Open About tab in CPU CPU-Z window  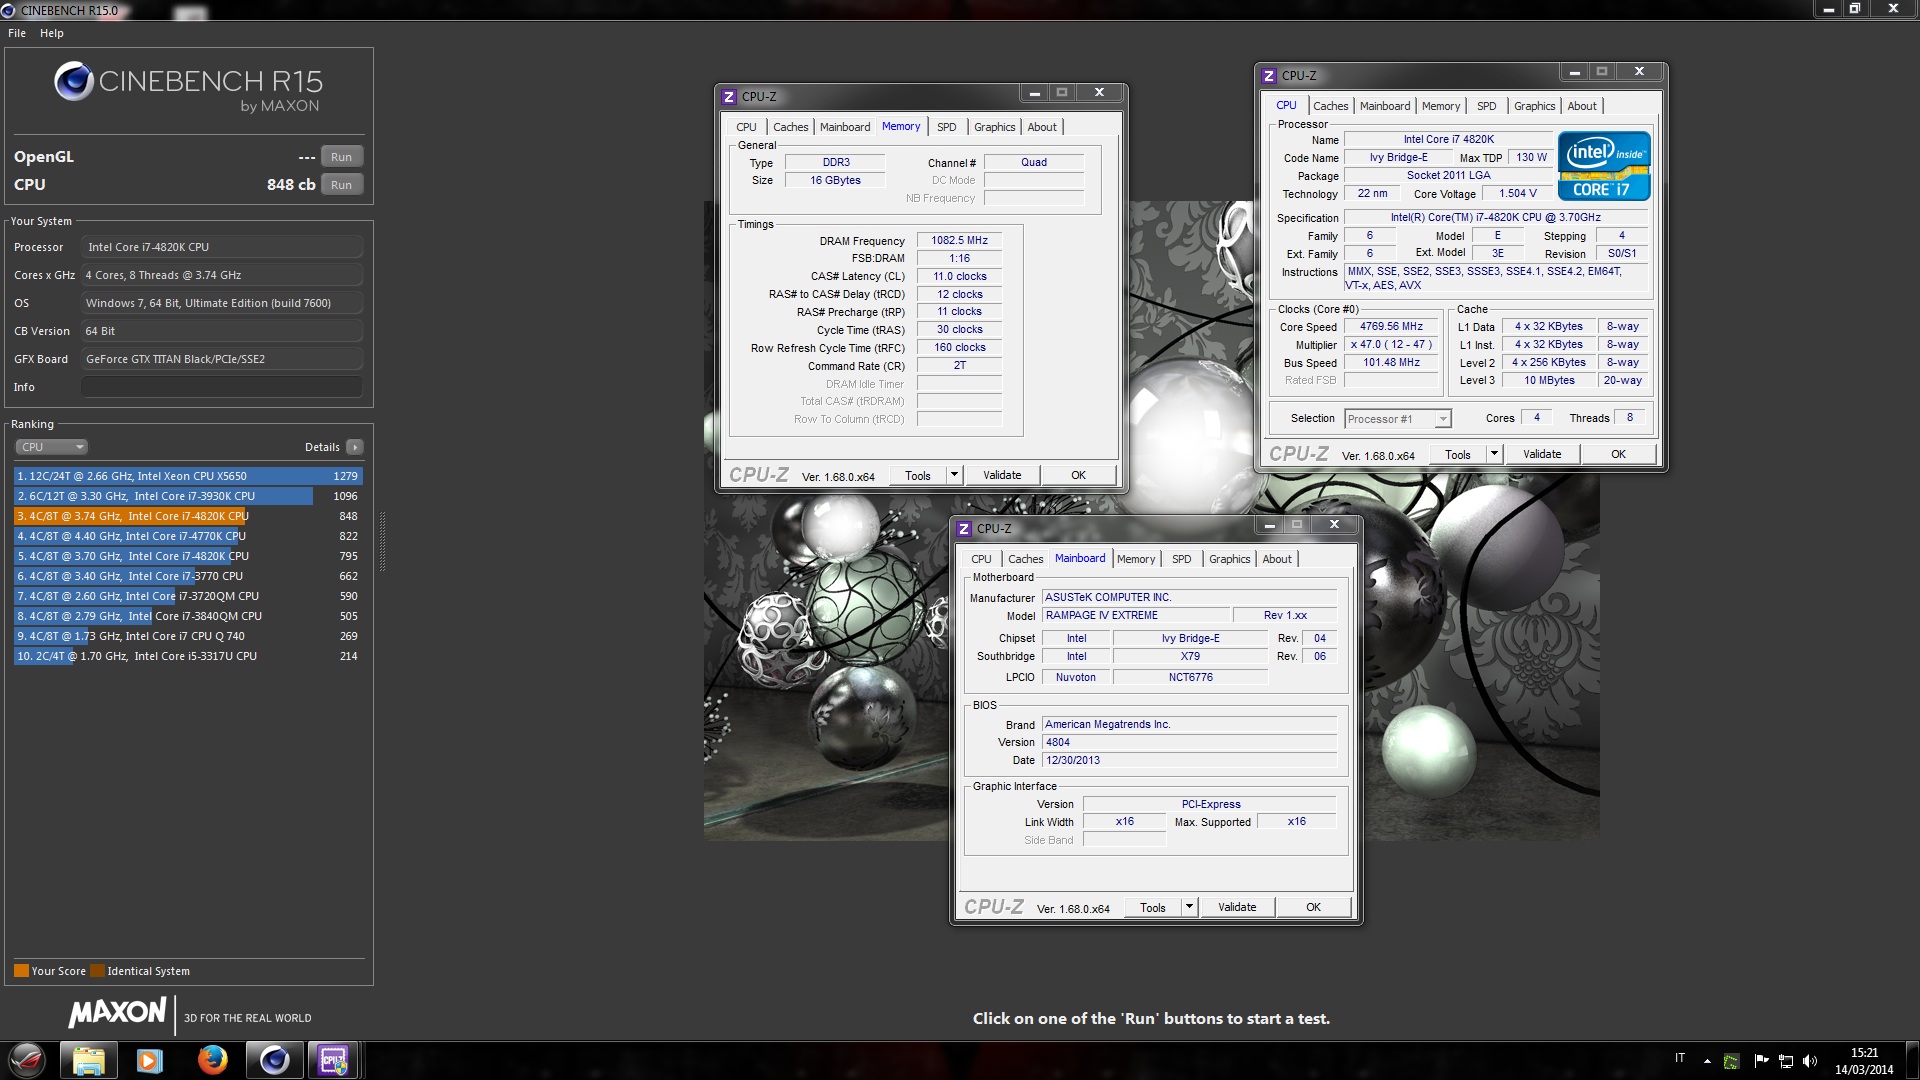[1581, 106]
